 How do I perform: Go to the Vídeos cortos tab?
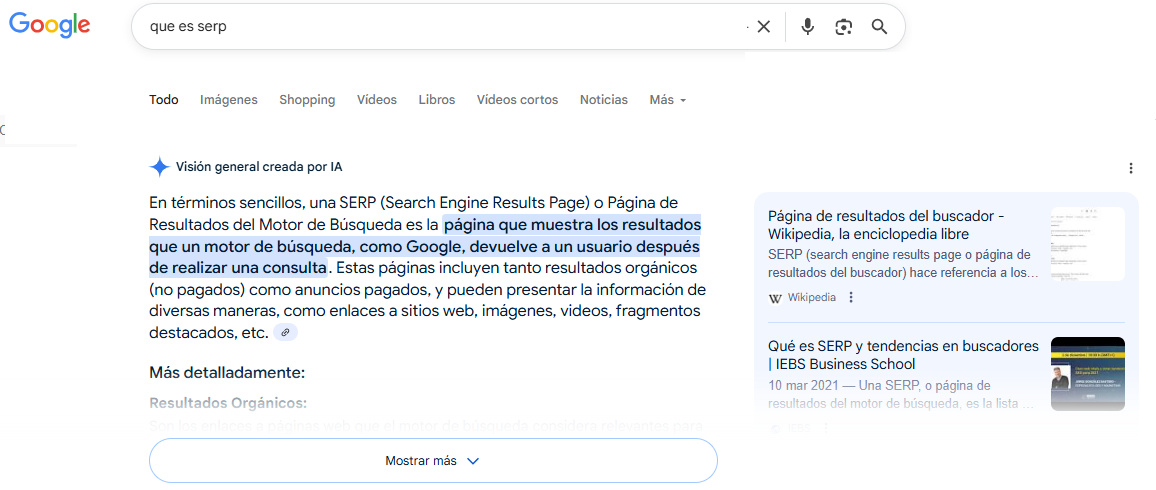(518, 99)
